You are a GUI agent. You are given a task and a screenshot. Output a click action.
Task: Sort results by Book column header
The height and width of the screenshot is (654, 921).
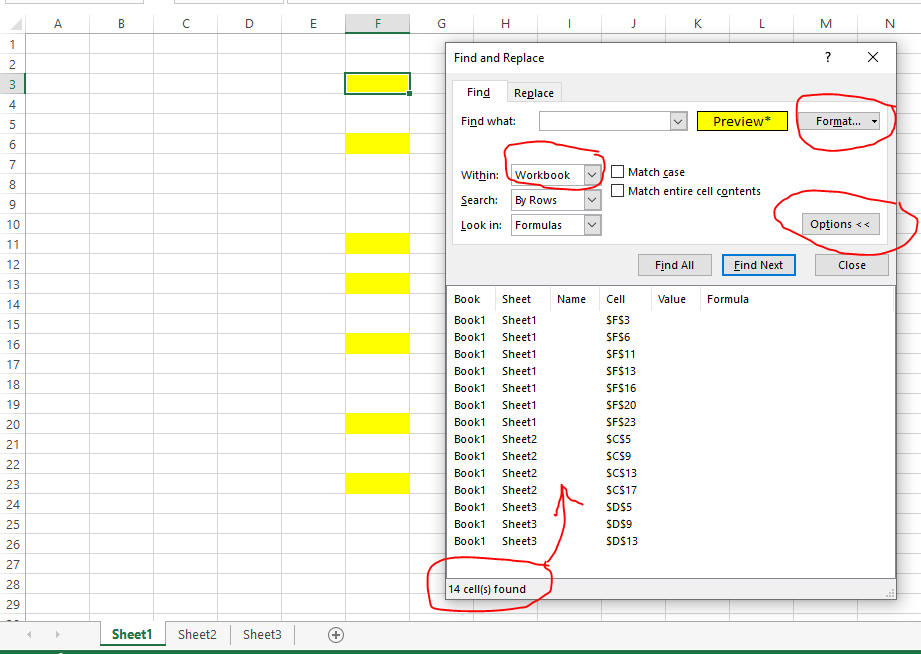pyautogui.click(x=472, y=299)
